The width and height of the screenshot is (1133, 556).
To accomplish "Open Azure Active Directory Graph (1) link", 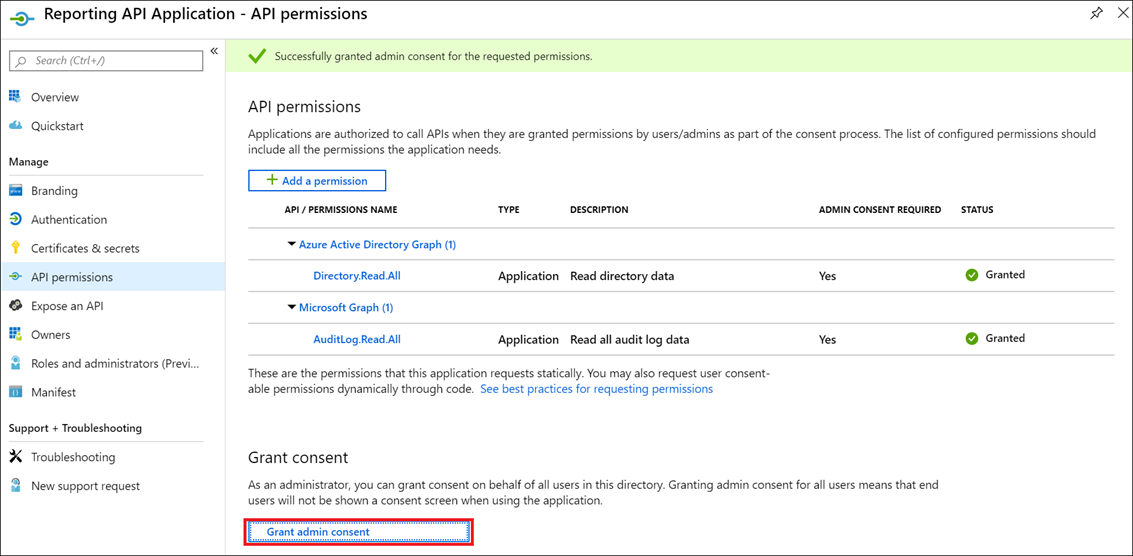I will (377, 244).
